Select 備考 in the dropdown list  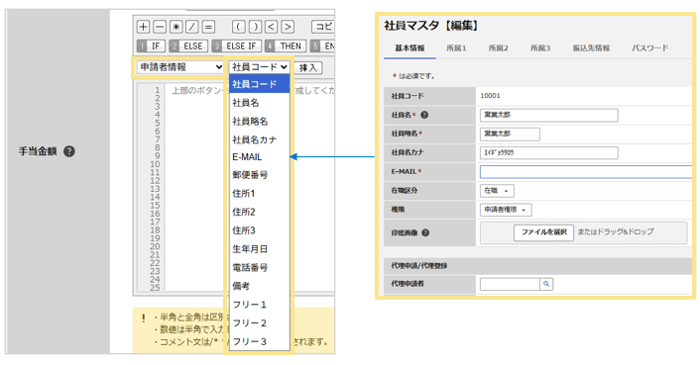tap(259, 286)
